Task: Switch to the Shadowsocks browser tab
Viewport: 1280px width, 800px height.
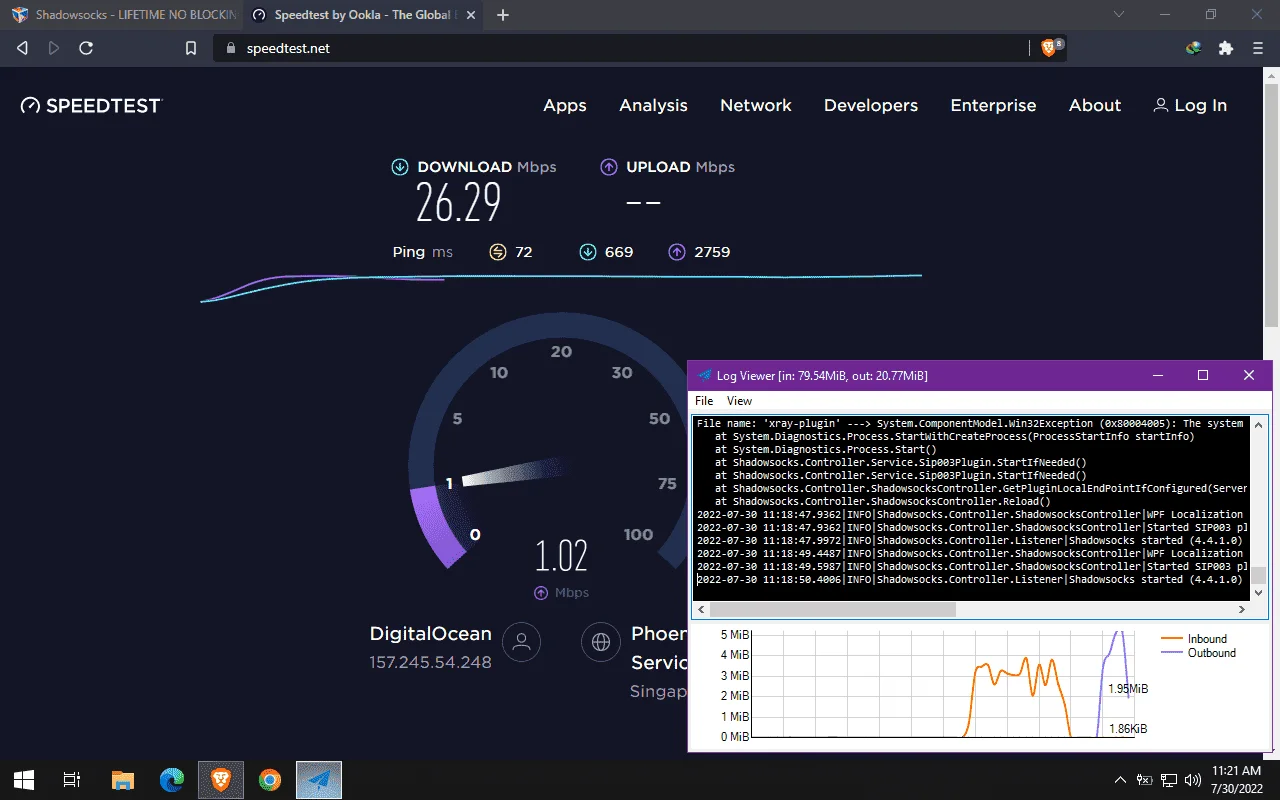Action: (x=122, y=15)
